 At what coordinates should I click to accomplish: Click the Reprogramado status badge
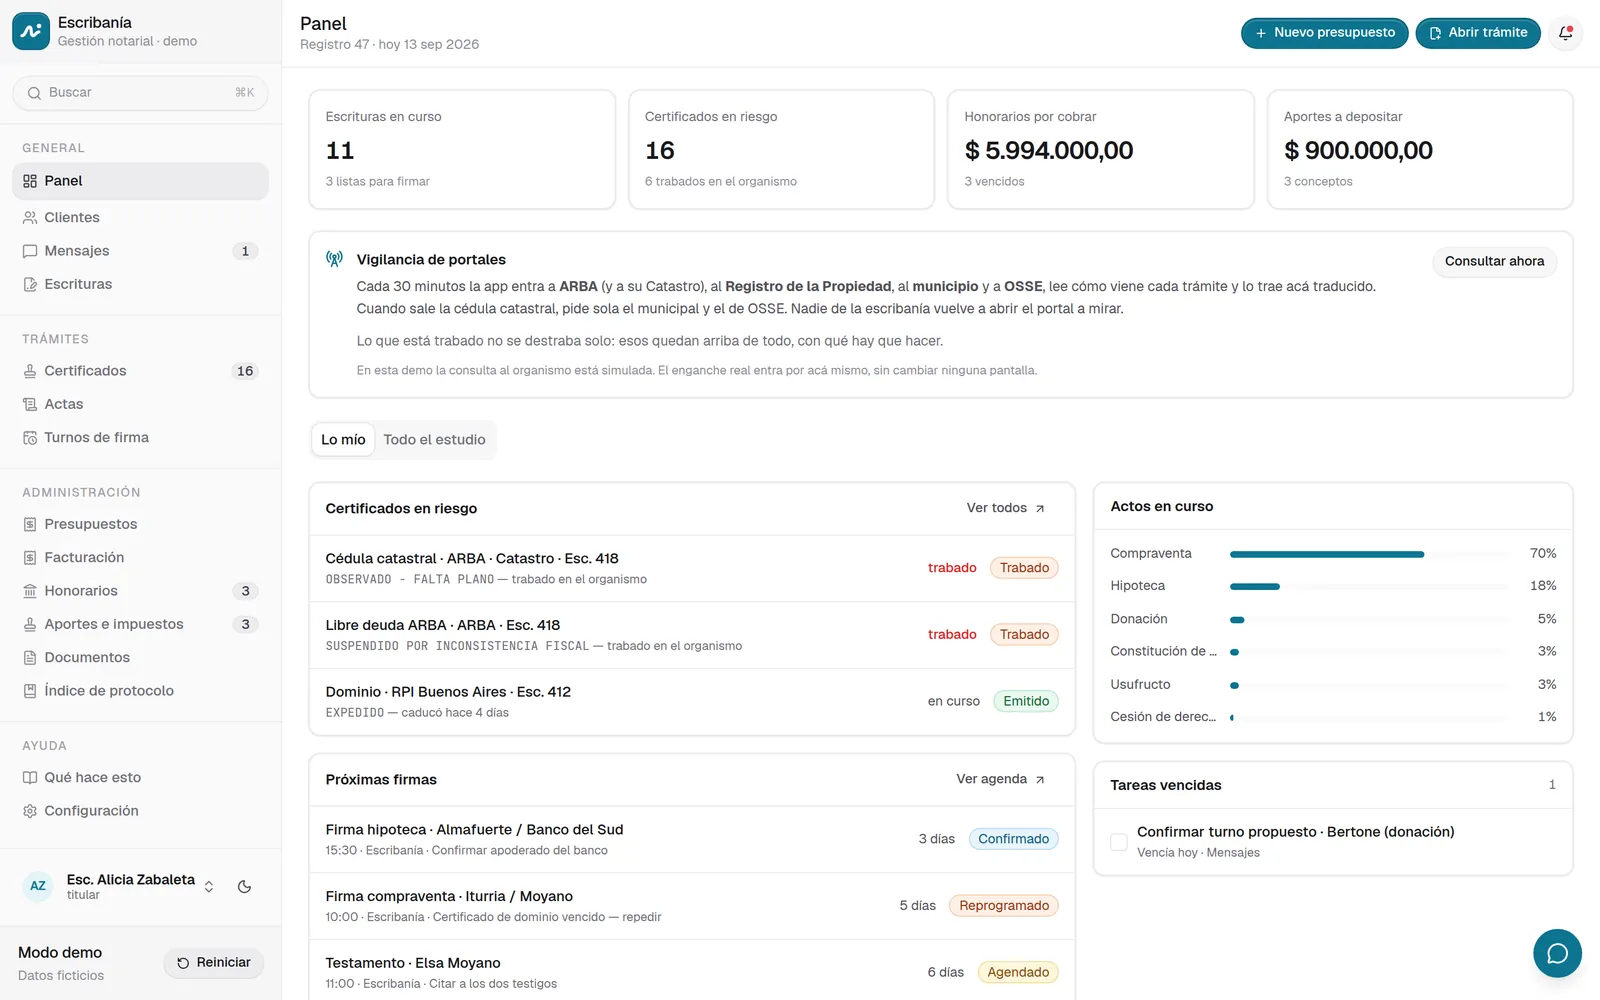tap(1004, 906)
